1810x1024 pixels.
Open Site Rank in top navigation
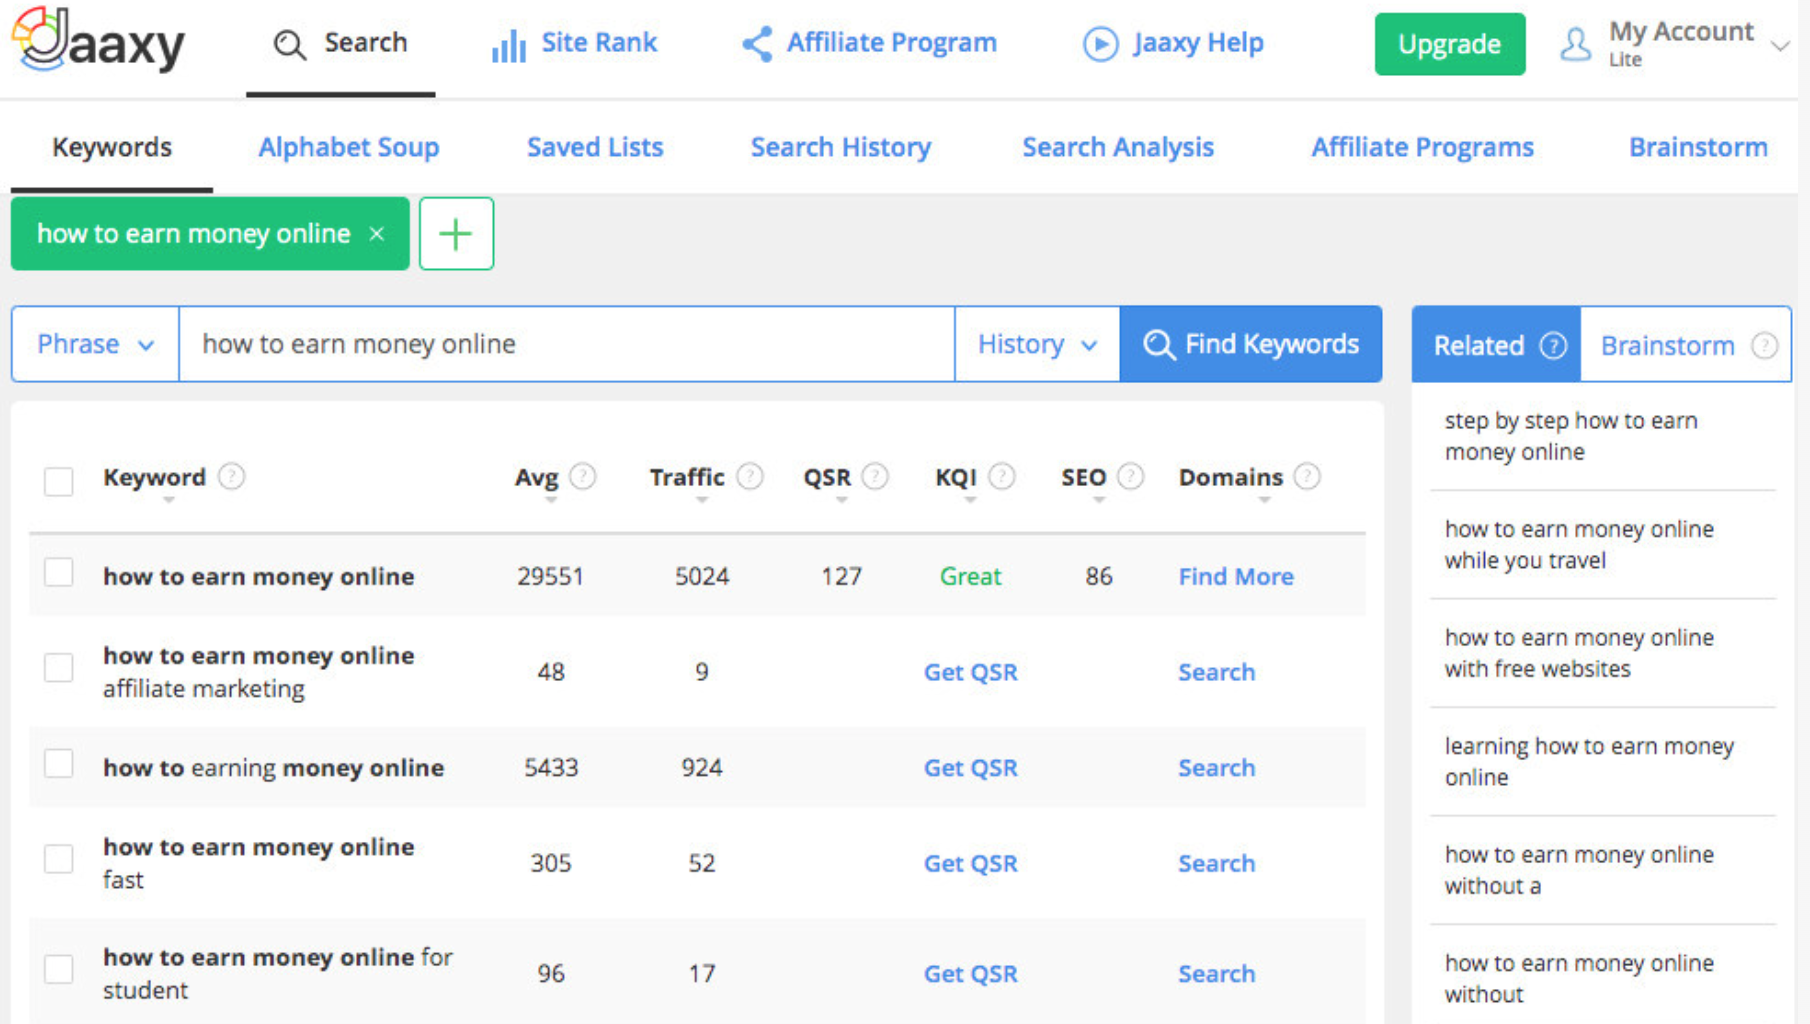(575, 44)
